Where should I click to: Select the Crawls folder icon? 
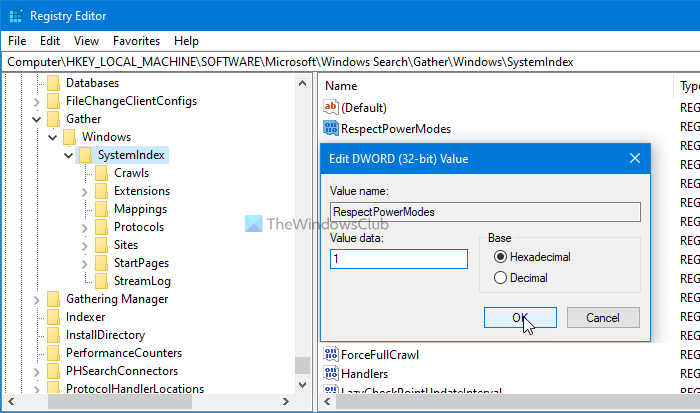101,173
